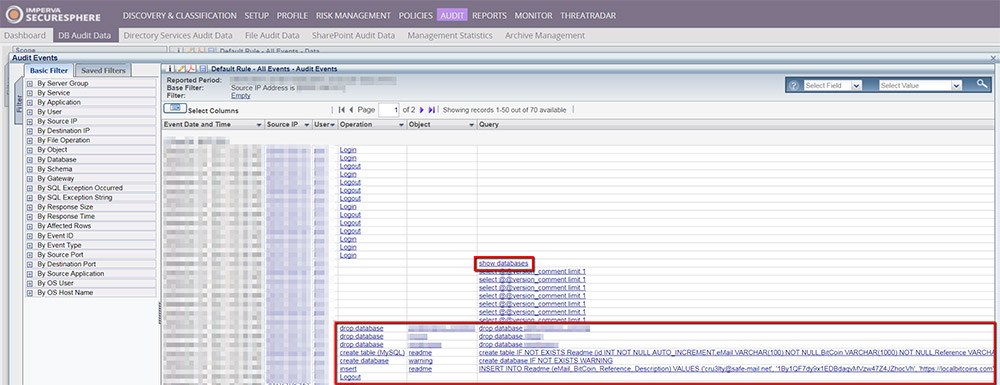Viewport: 1000px width, 385px height.
Task: Click the Select Columns icon button
Action: point(174,109)
